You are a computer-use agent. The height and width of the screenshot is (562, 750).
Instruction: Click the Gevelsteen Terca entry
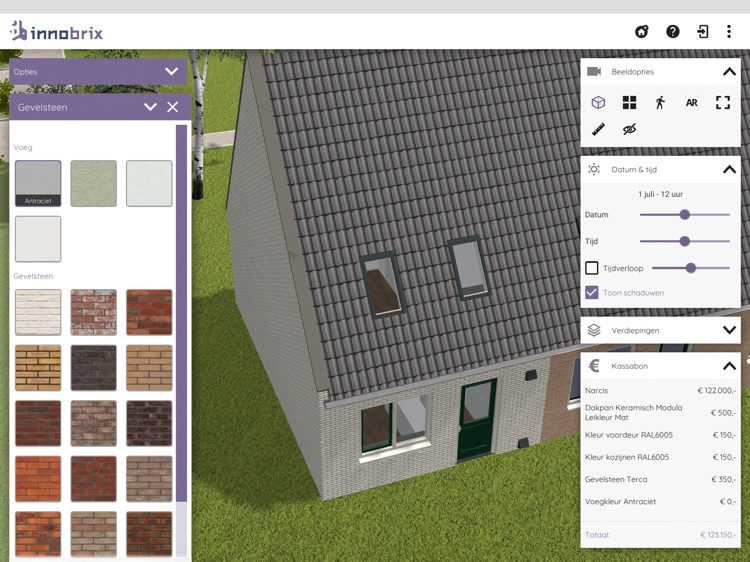click(660, 479)
